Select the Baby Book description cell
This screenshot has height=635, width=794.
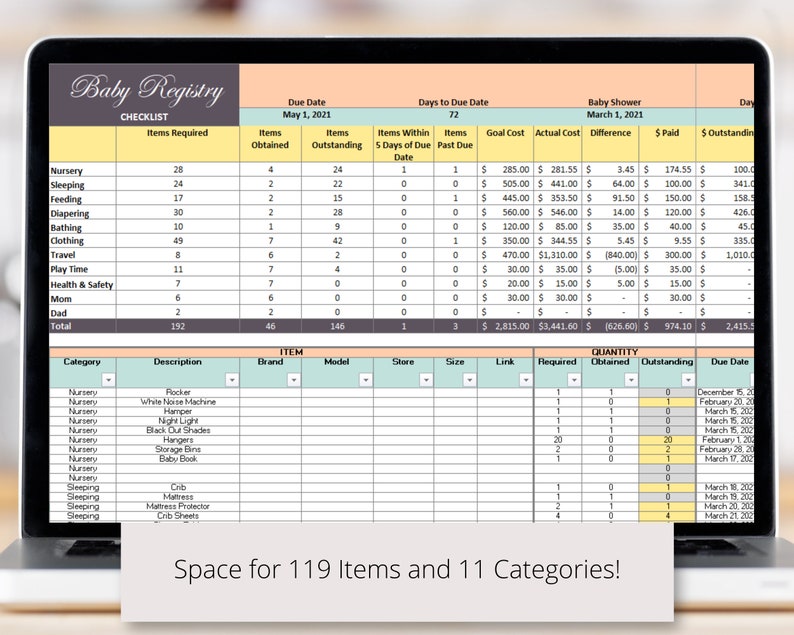[178, 459]
